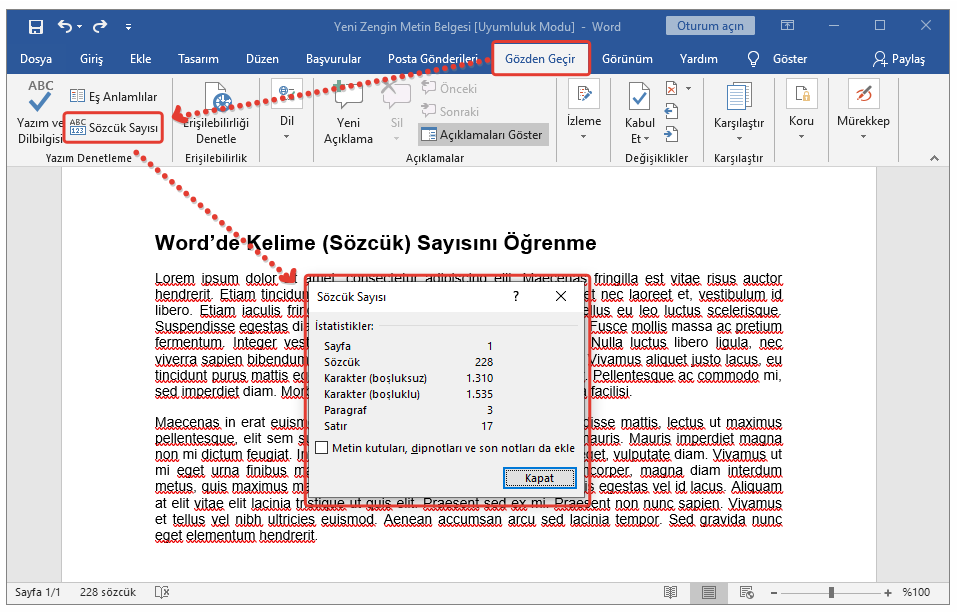Open the Koru protect dropdown
Screen dimensions: 957x612
click(801, 112)
